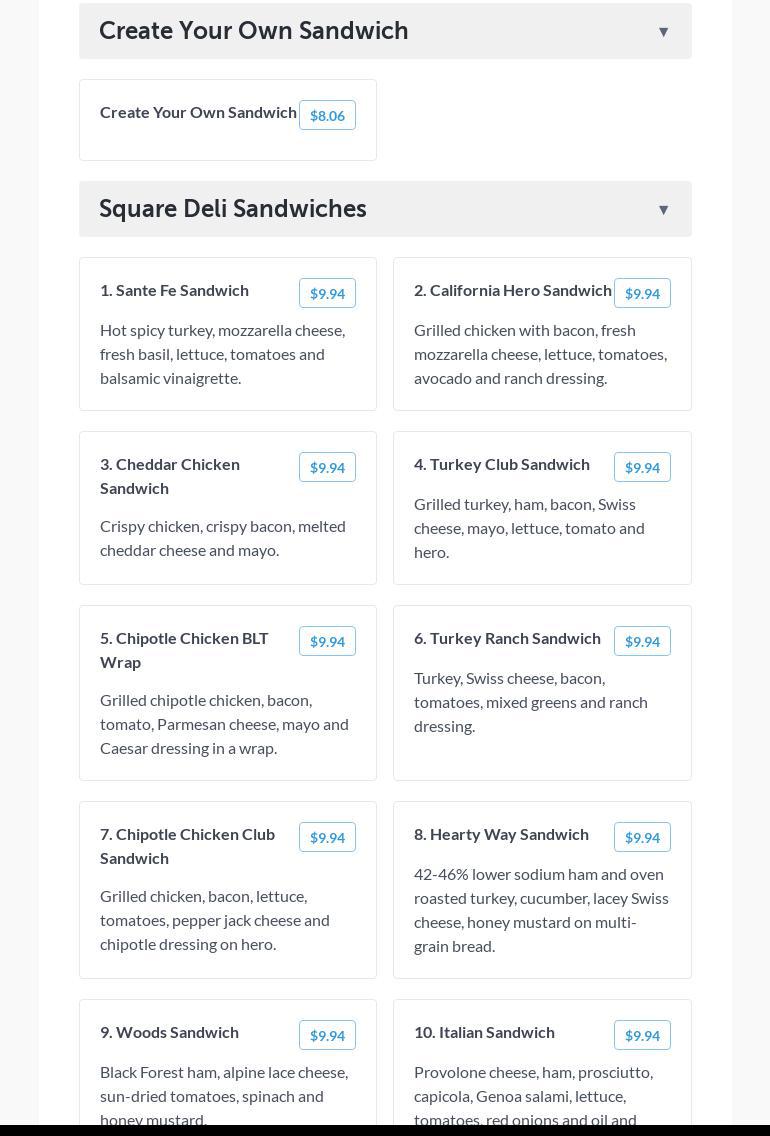Open the Create Your Own Sandwich item
Viewport: 770px width, 1136px height.
(x=198, y=113)
